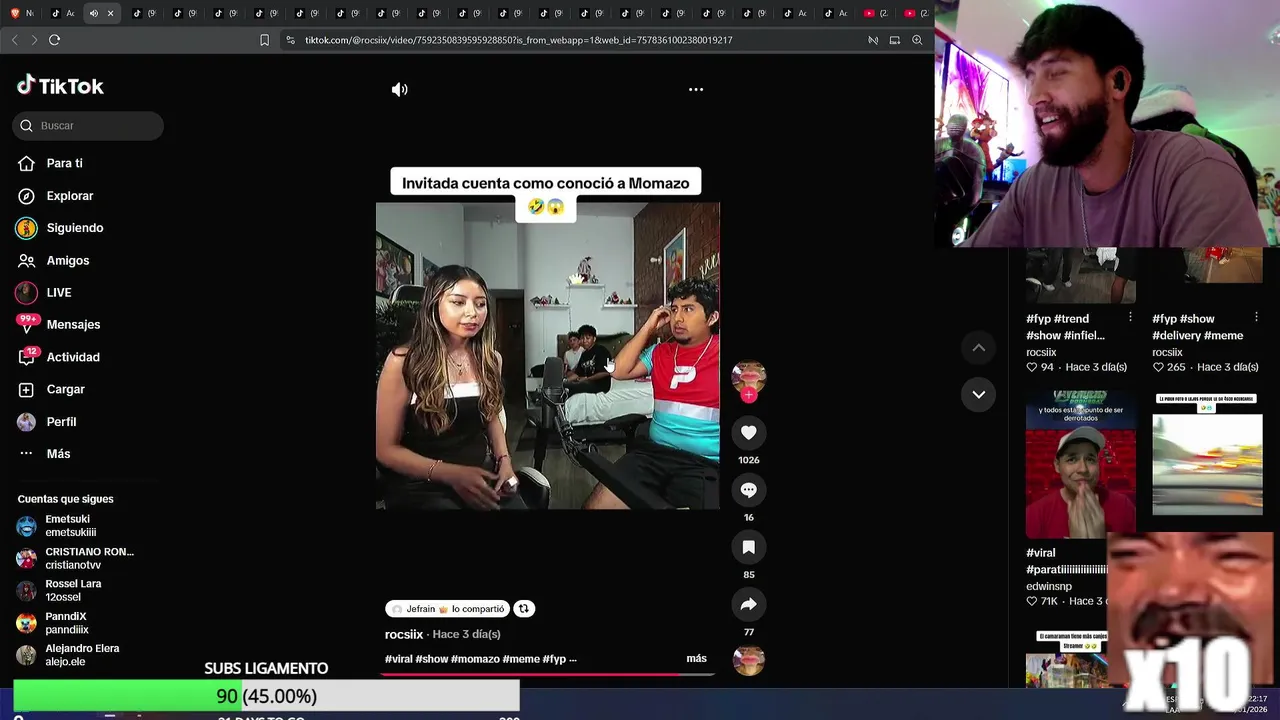The height and width of the screenshot is (720, 1280).
Task: Open followed account CRISTIANO RON...
Action: pos(75,558)
